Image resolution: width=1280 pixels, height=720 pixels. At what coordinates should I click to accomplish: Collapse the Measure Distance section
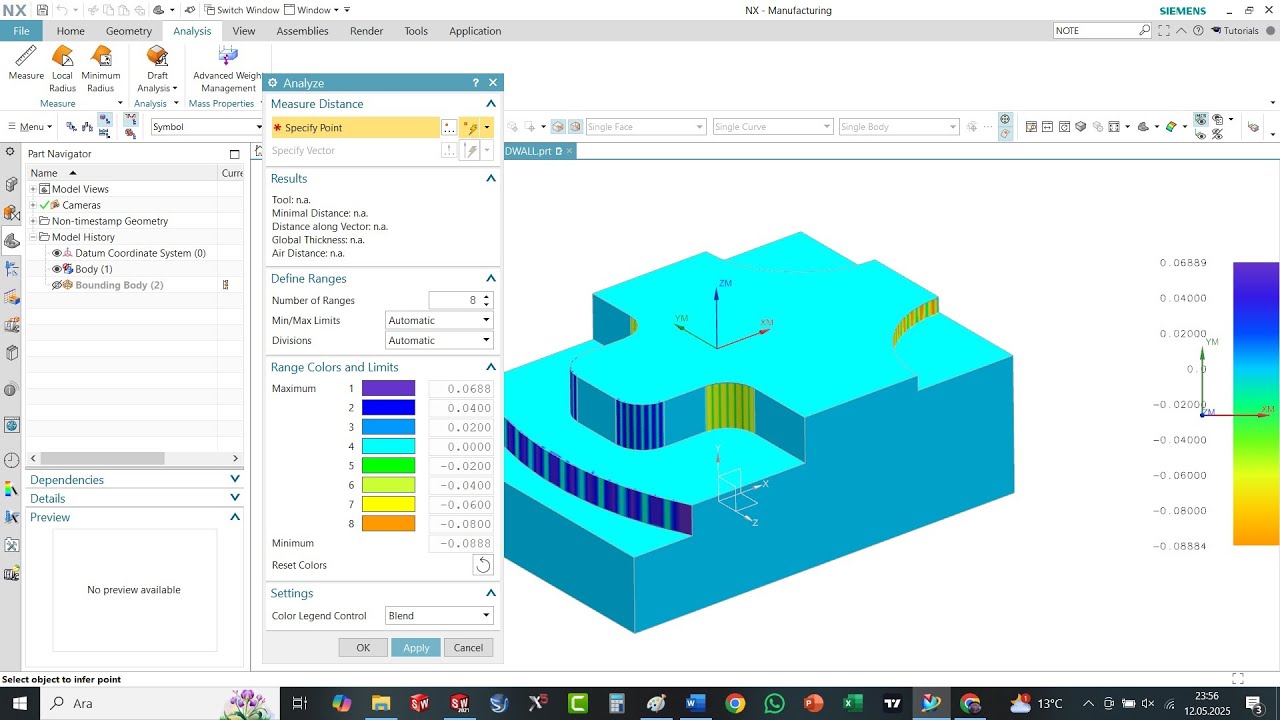[491, 104]
